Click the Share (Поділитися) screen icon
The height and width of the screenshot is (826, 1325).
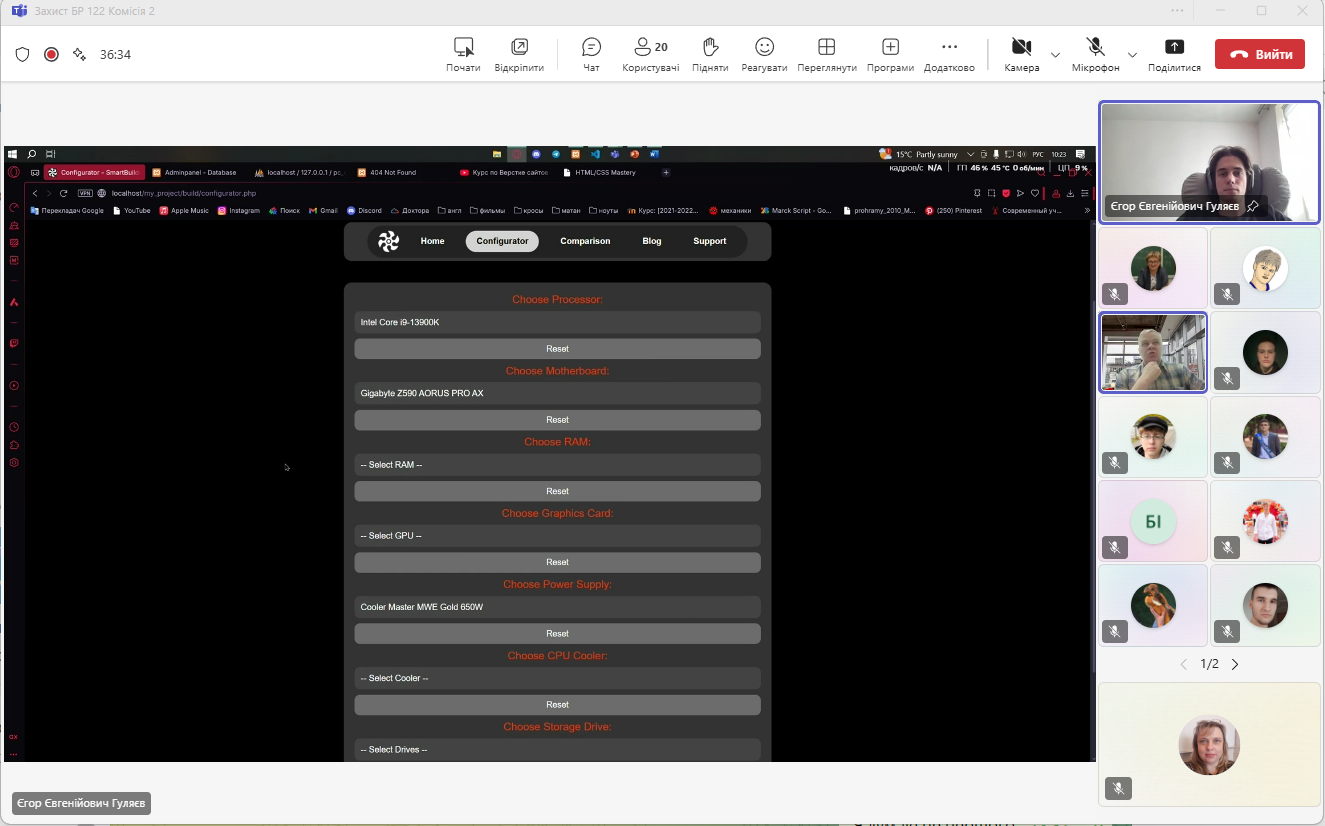pyautogui.click(x=1174, y=54)
